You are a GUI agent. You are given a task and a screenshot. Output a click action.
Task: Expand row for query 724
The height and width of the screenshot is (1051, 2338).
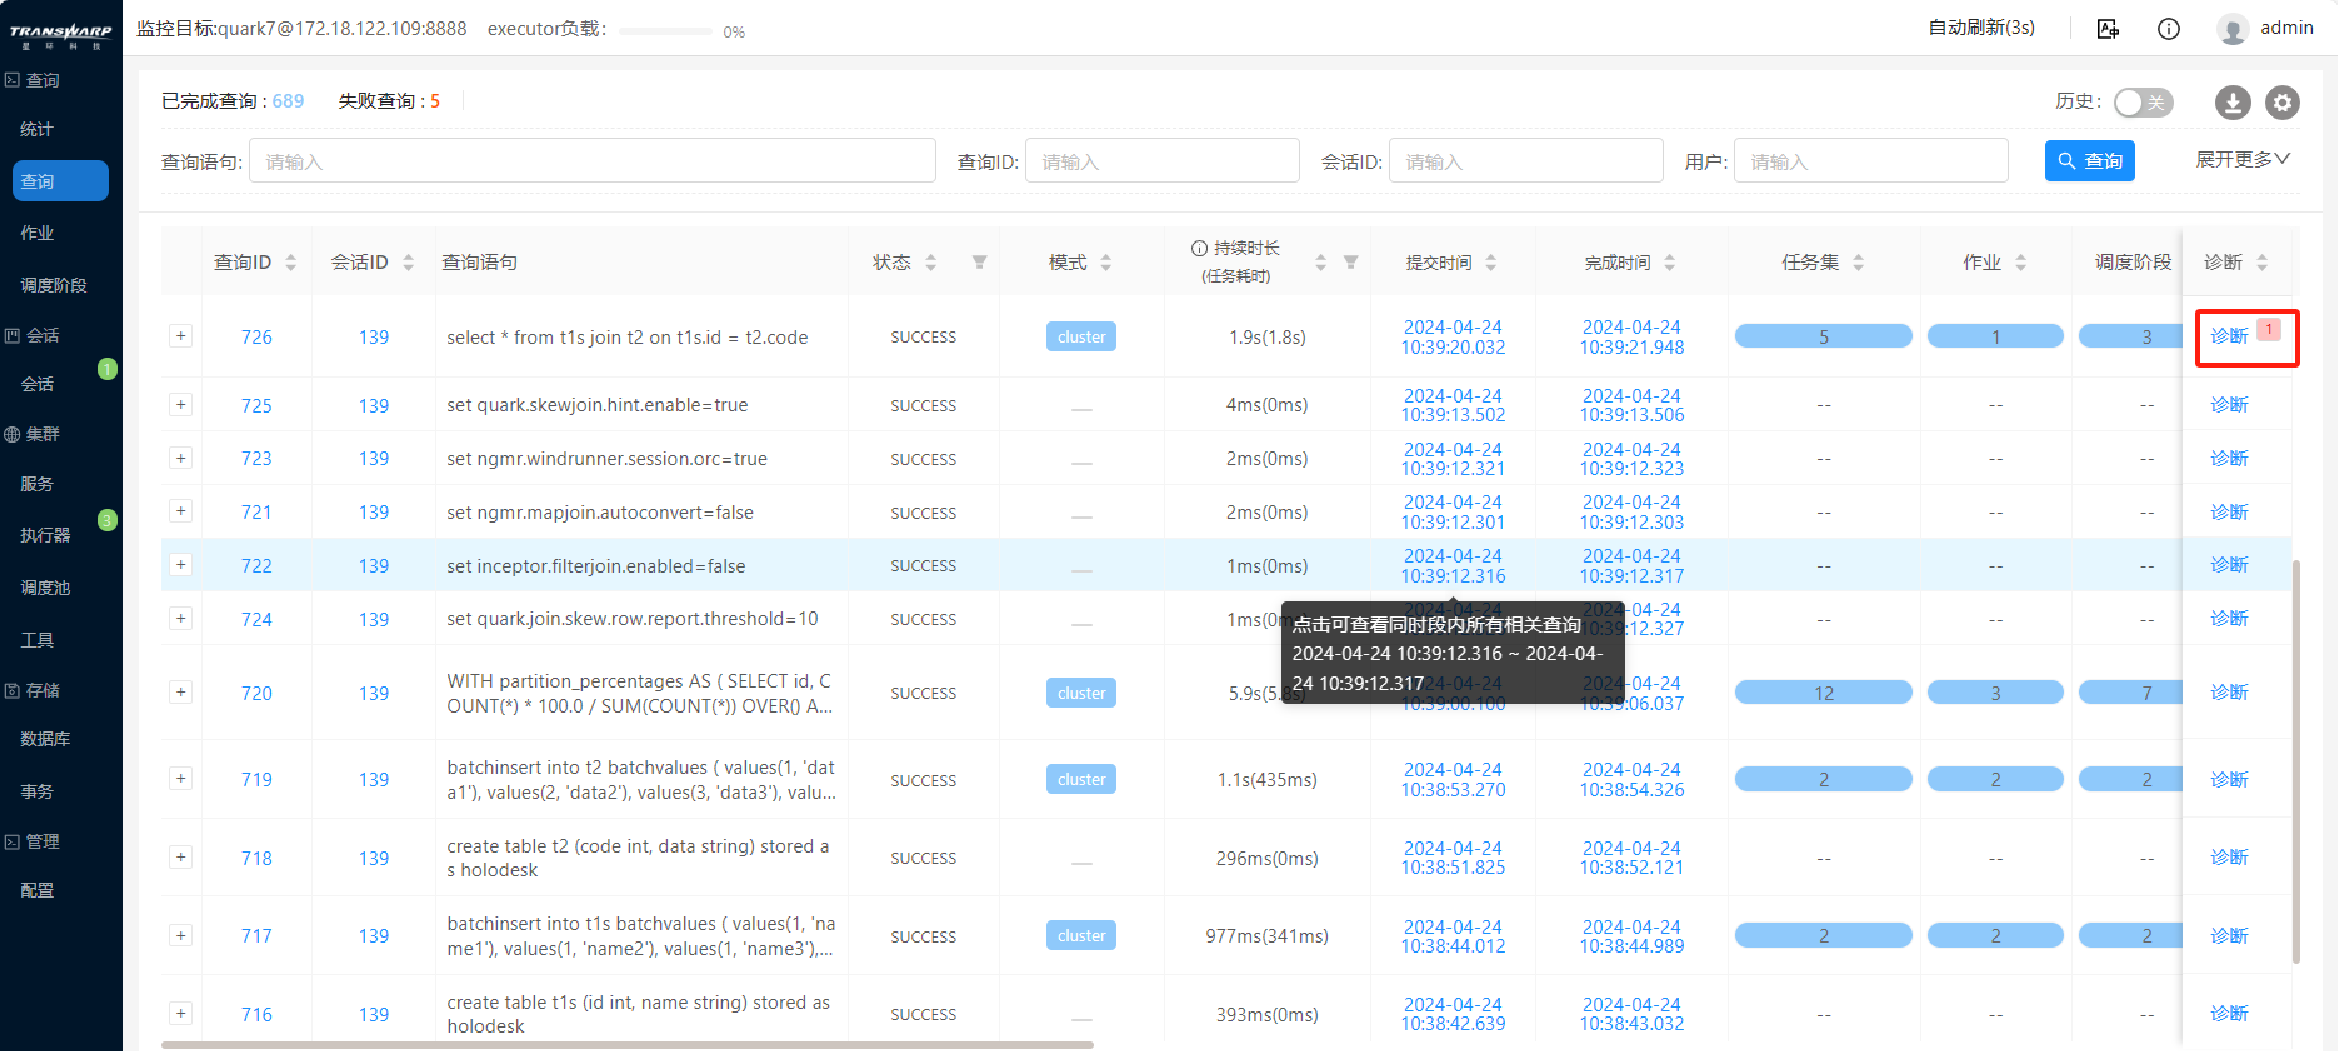tap(181, 618)
